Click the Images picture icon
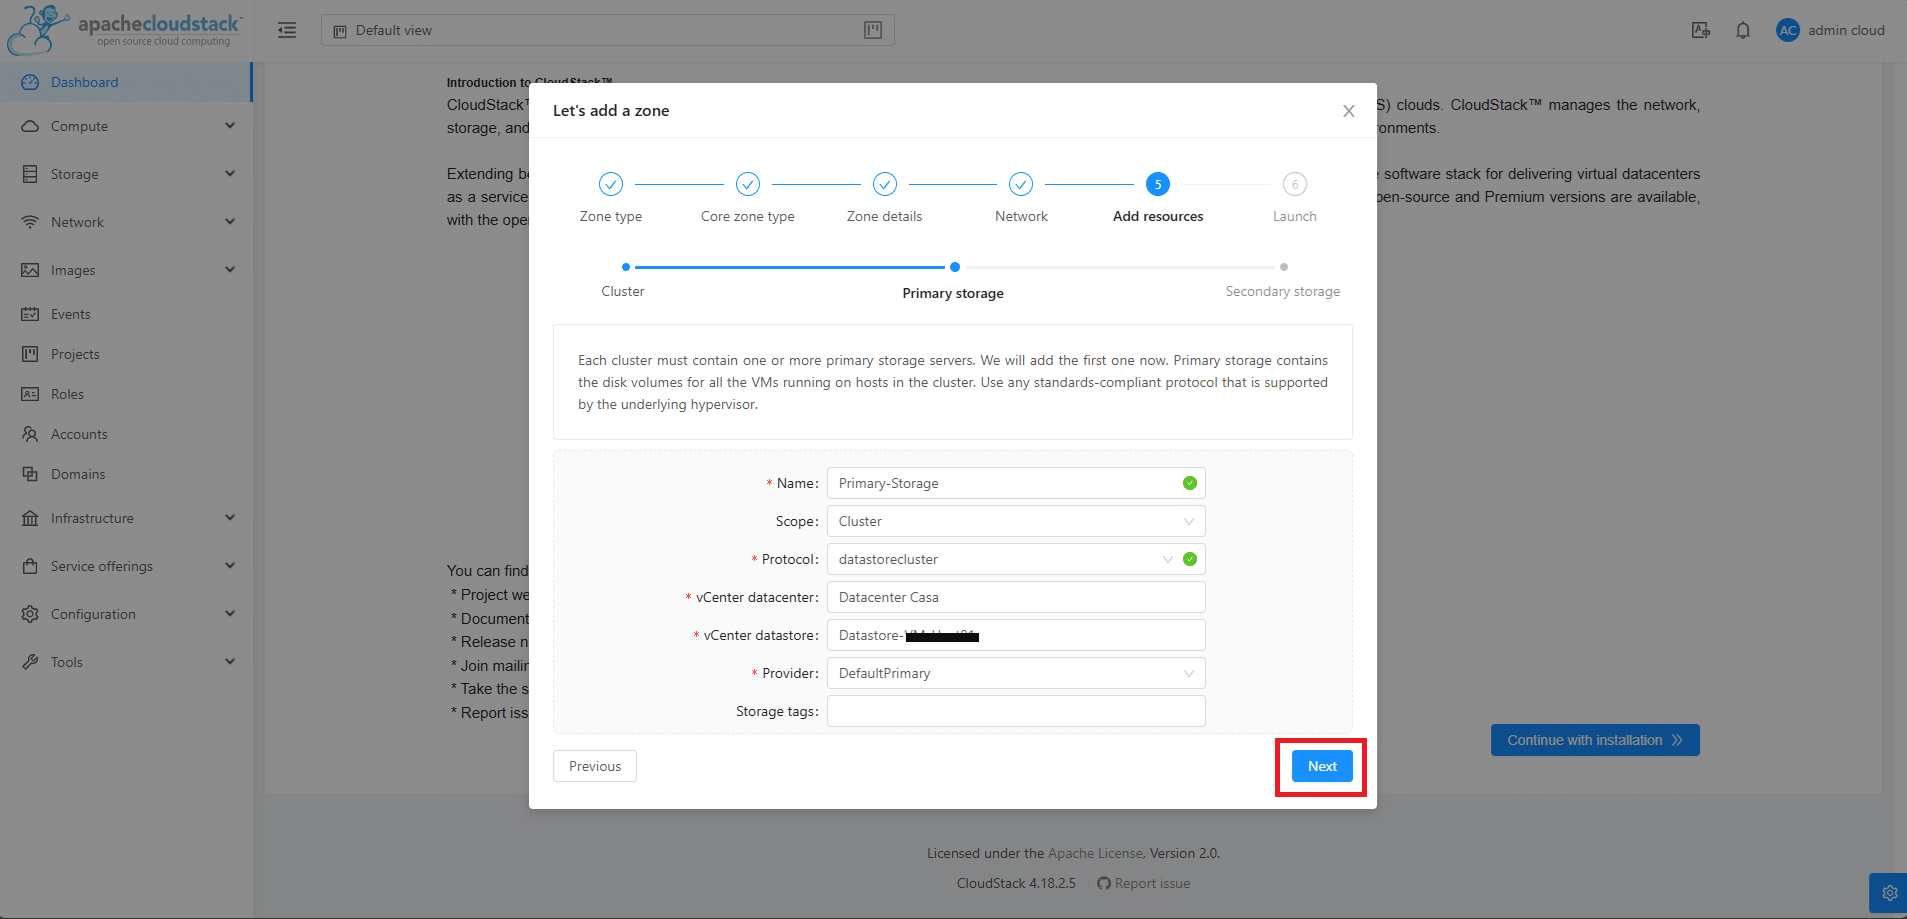1907x919 pixels. coord(30,270)
